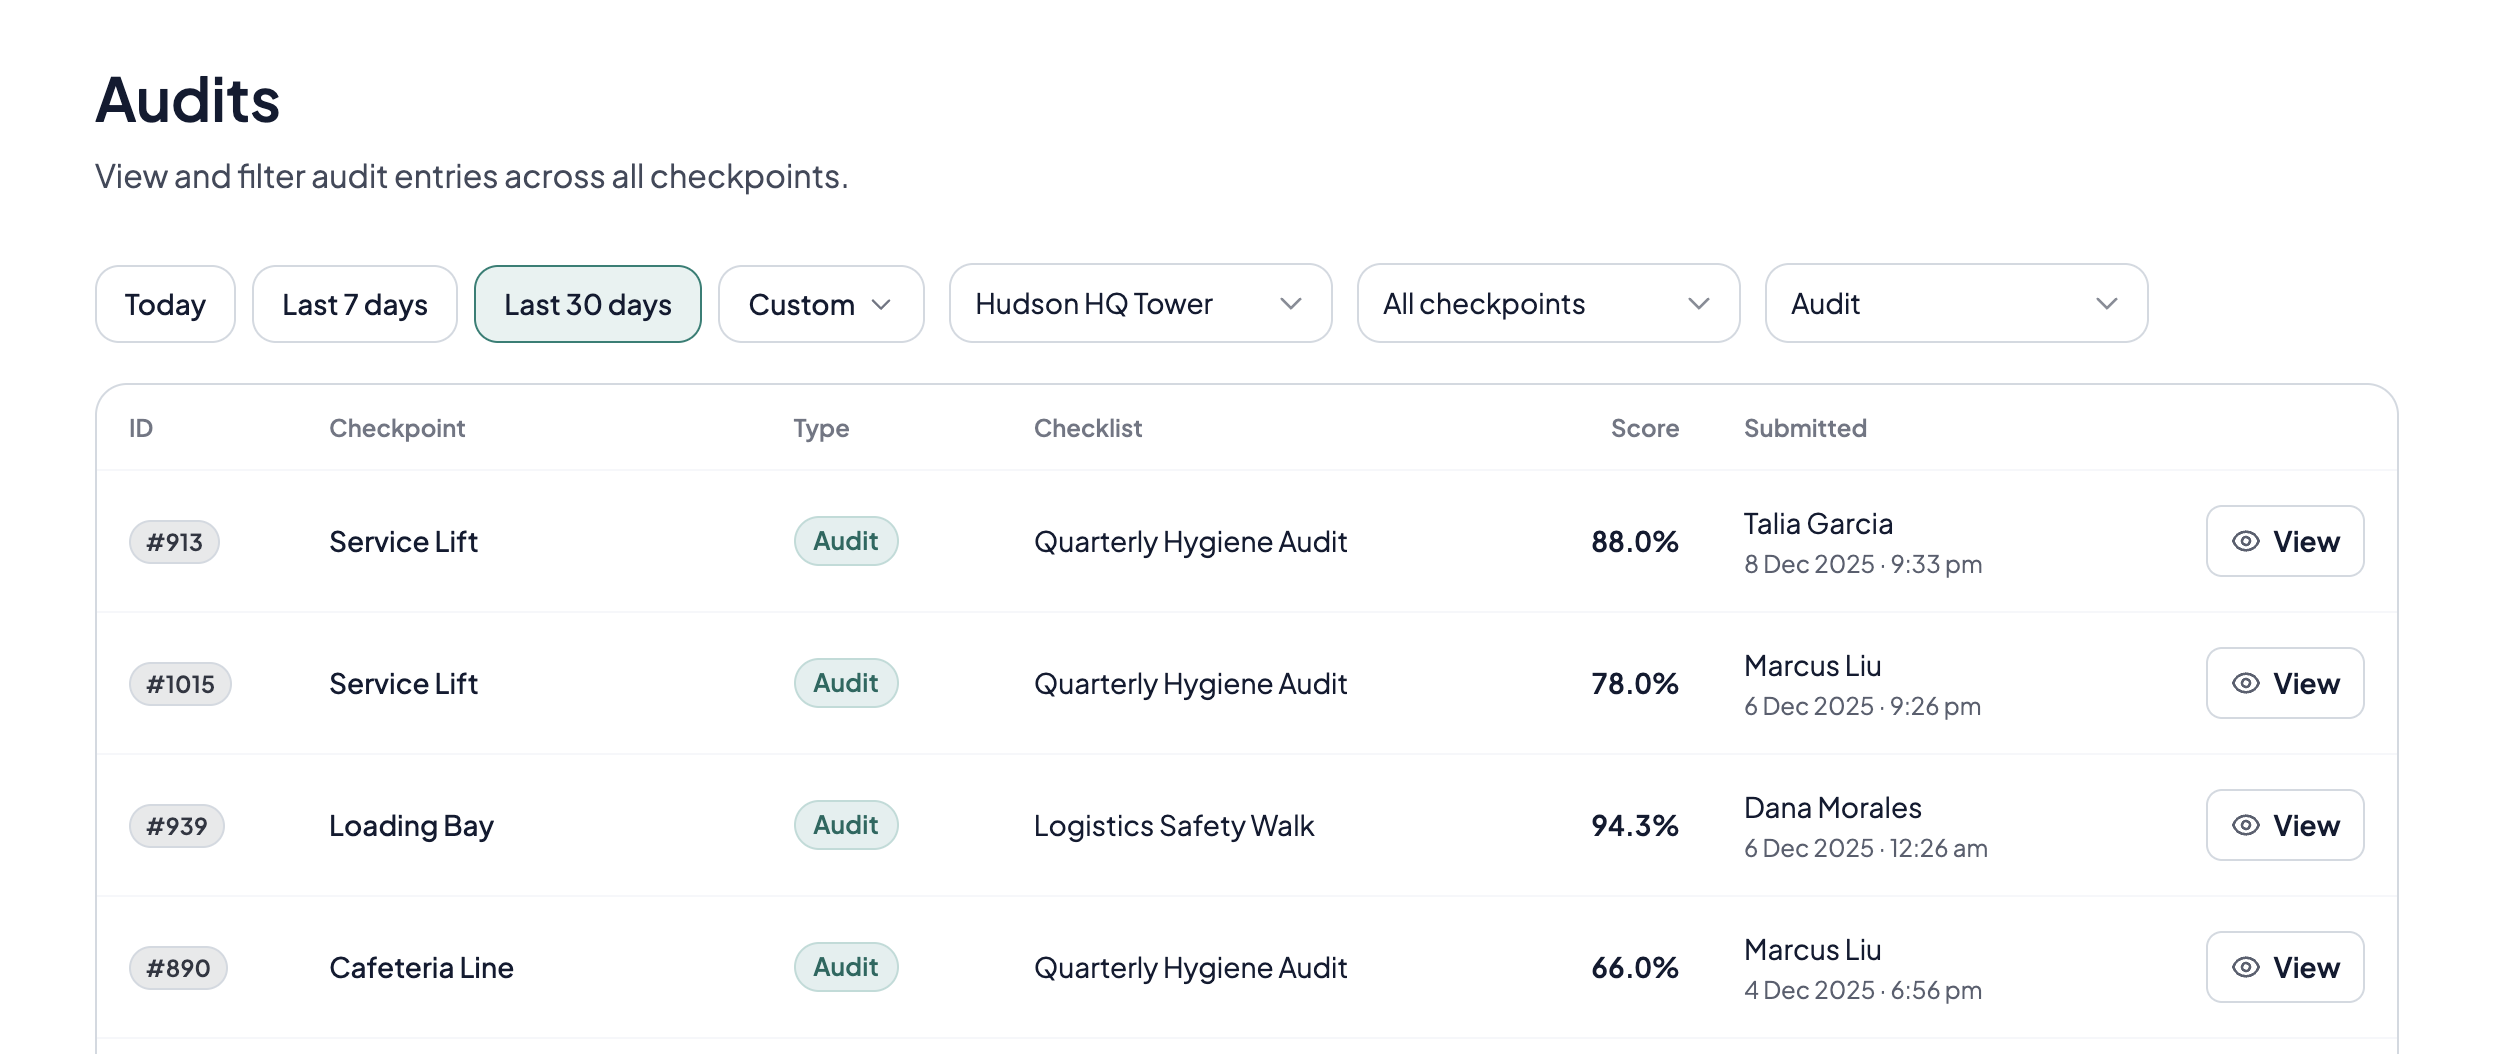This screenshot has height=1054, width=2500.
Task: Toggle the Last 7 days filter
Action: (x=354, y=304)
